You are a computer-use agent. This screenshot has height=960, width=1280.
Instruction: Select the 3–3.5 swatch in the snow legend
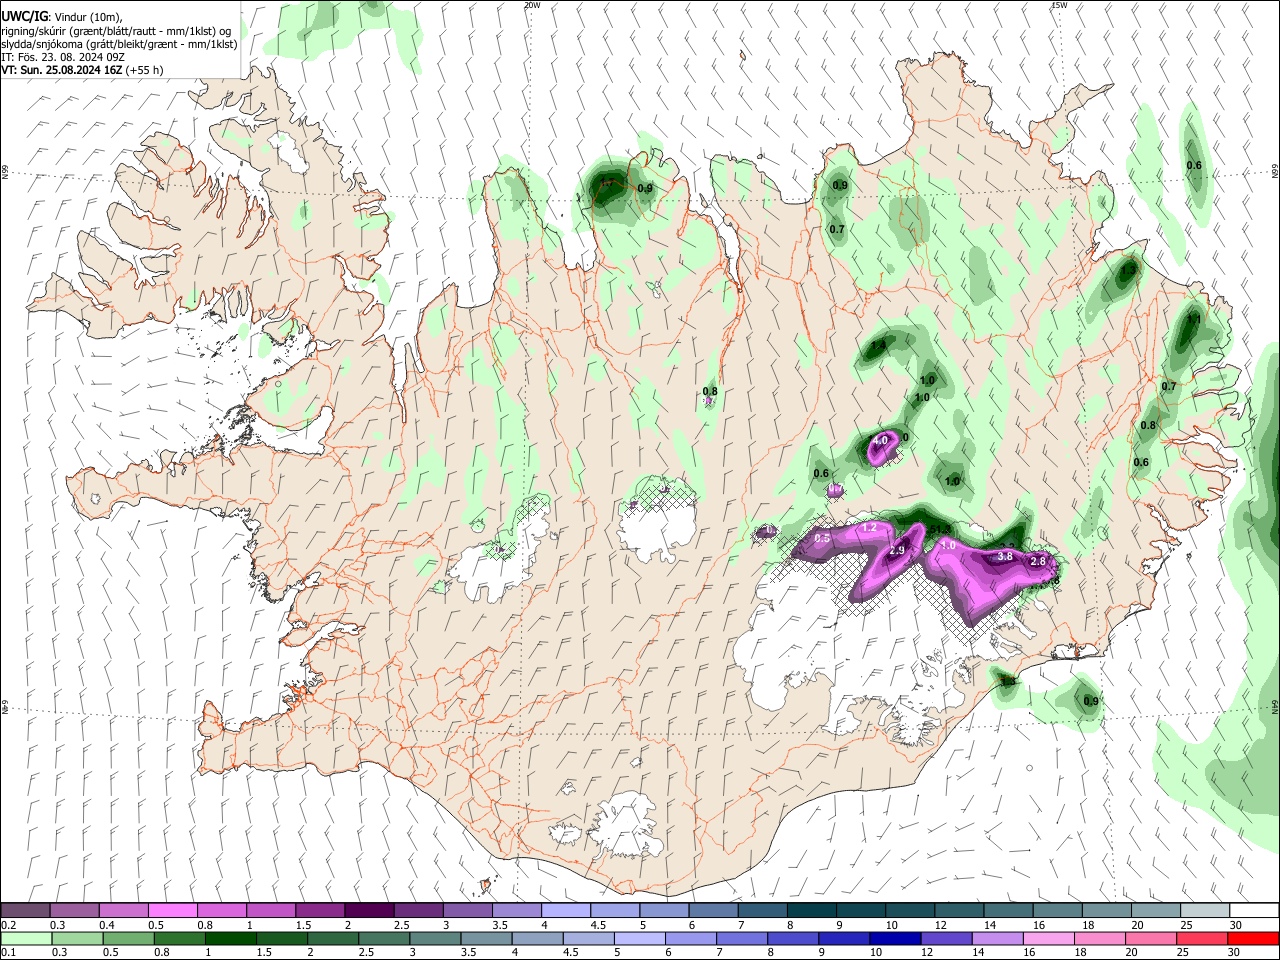[467, 910]
